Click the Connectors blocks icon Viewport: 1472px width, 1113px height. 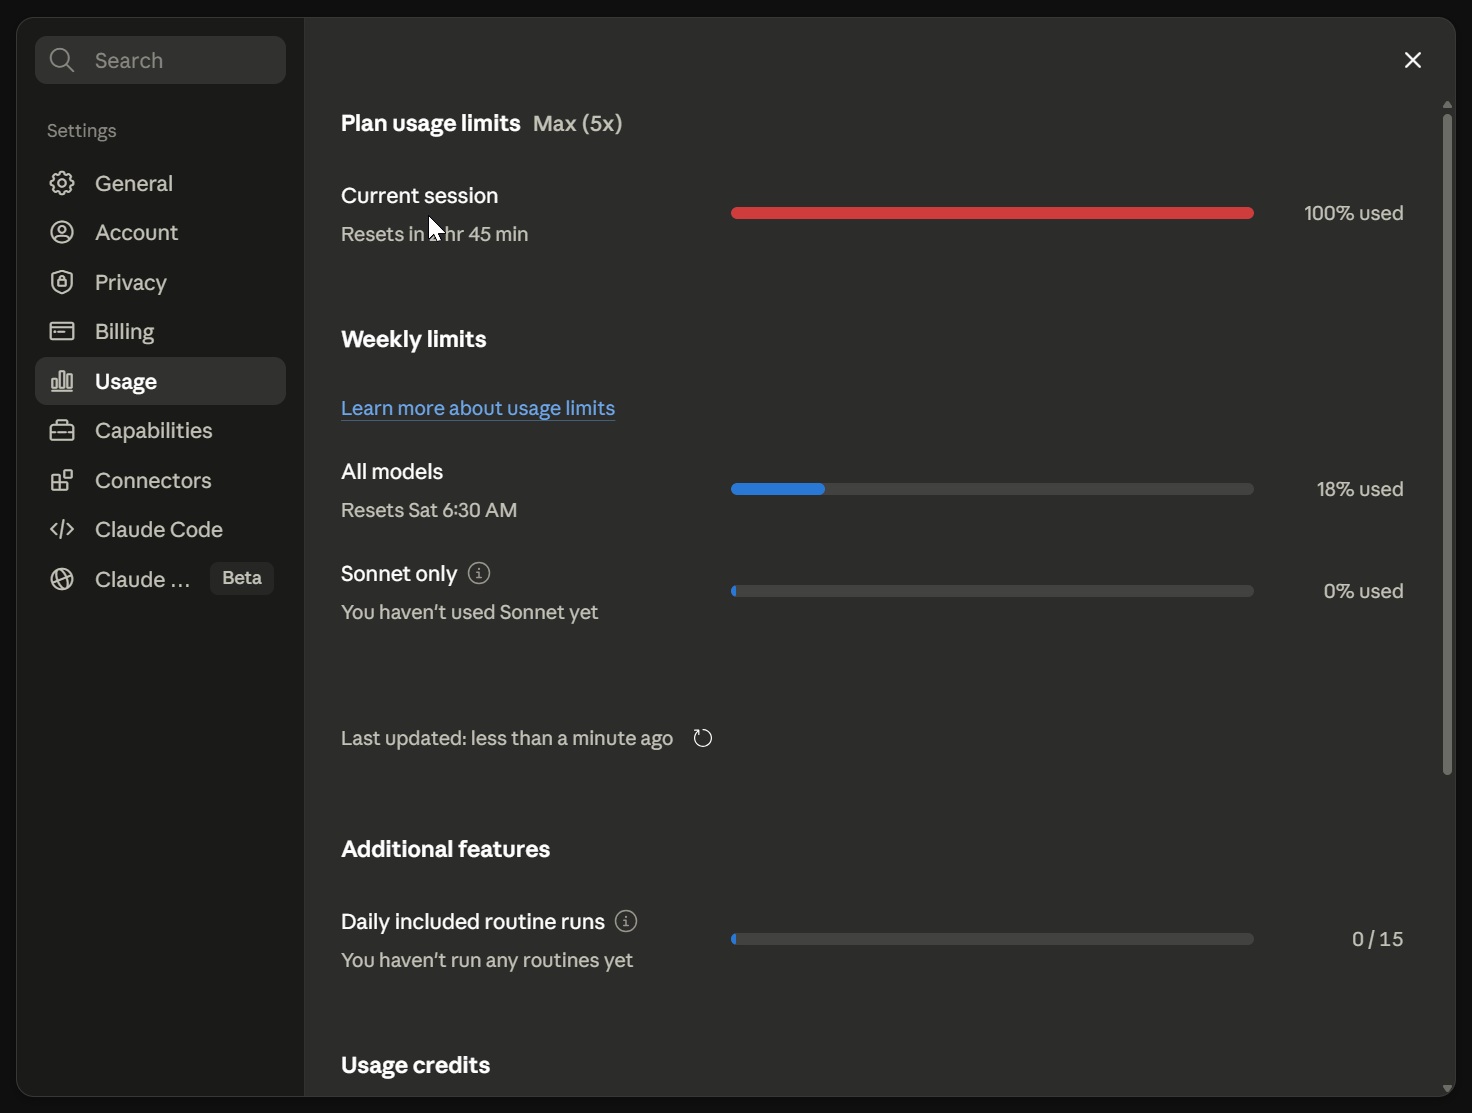62,480
